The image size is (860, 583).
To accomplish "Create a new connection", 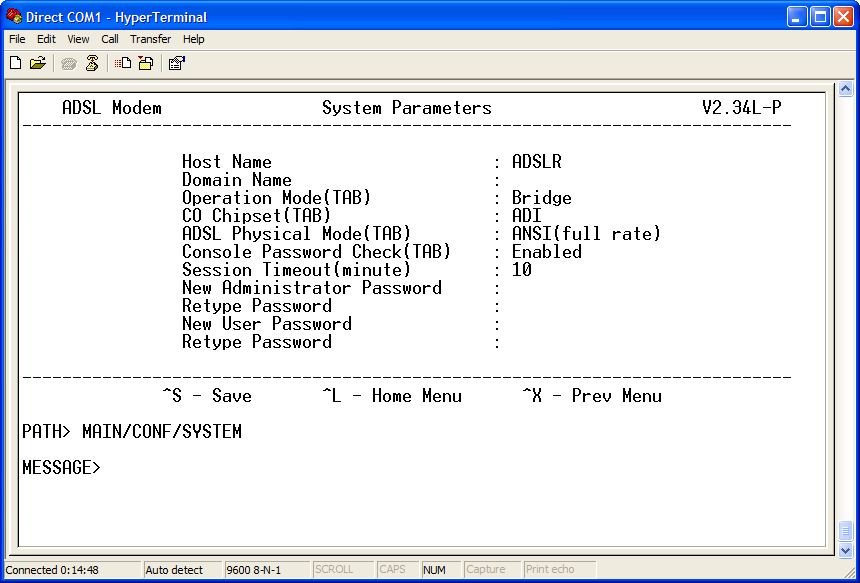I will 15,62.
